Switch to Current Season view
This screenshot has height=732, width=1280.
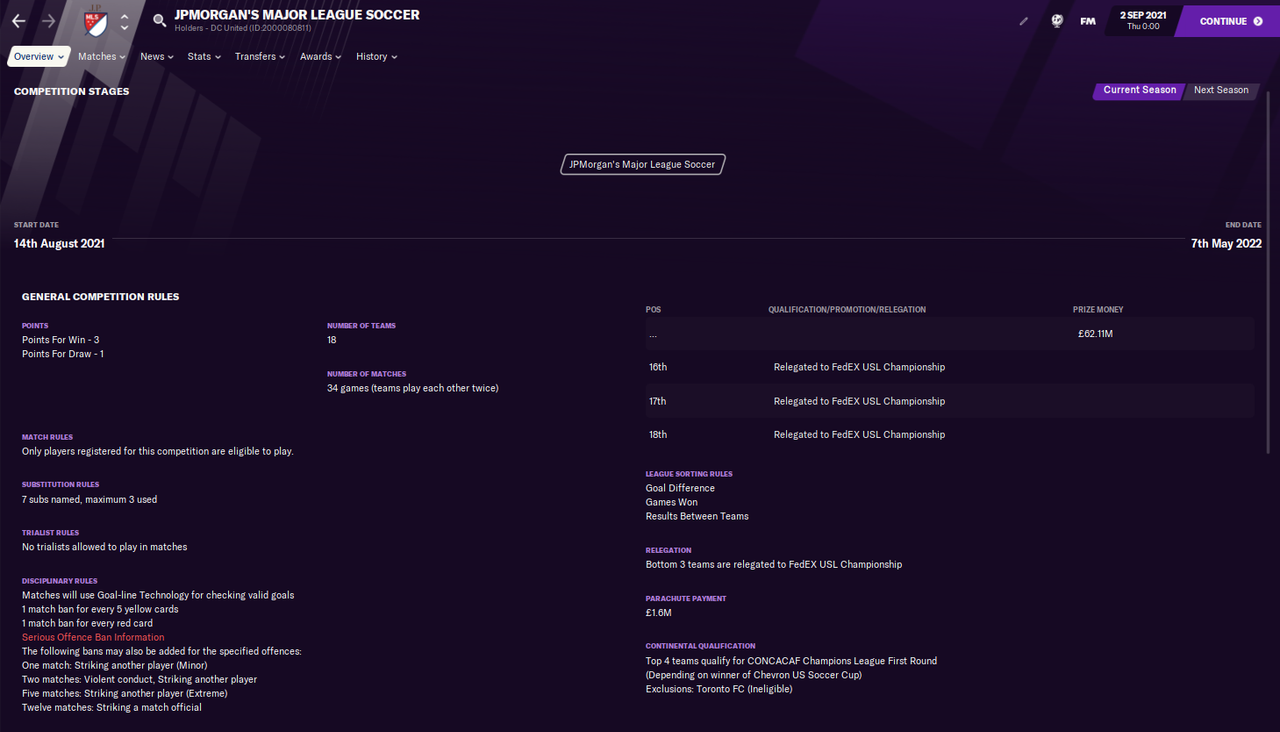point(1139,90)
